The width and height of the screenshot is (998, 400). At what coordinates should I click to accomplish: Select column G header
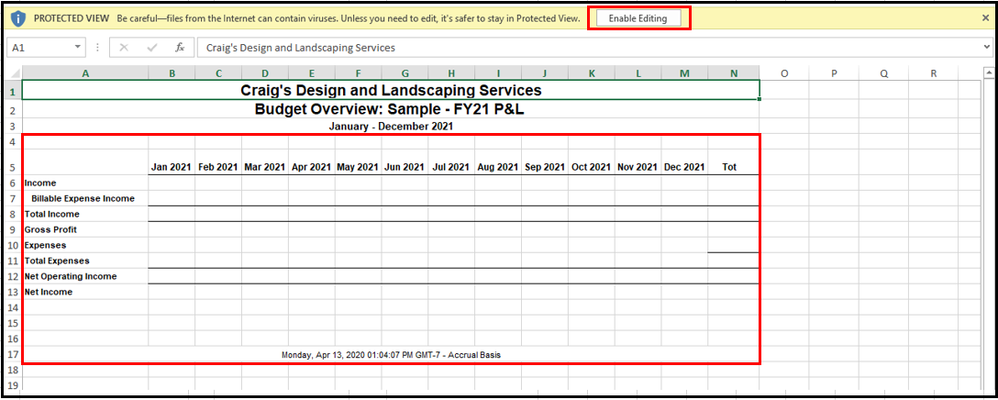tap(405, 73)
